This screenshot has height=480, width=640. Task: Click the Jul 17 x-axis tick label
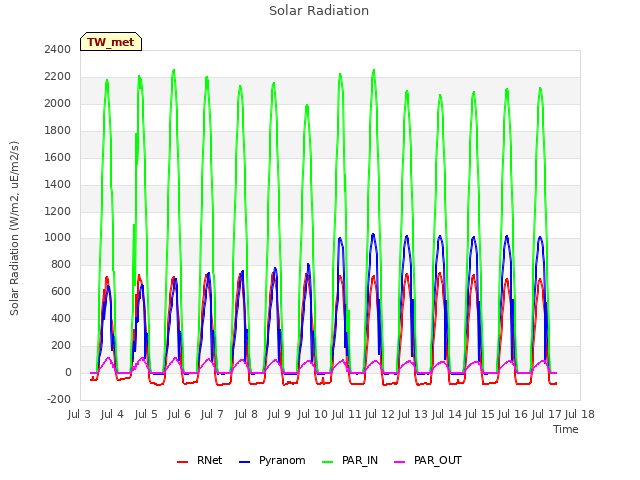(x=547, y=414)
